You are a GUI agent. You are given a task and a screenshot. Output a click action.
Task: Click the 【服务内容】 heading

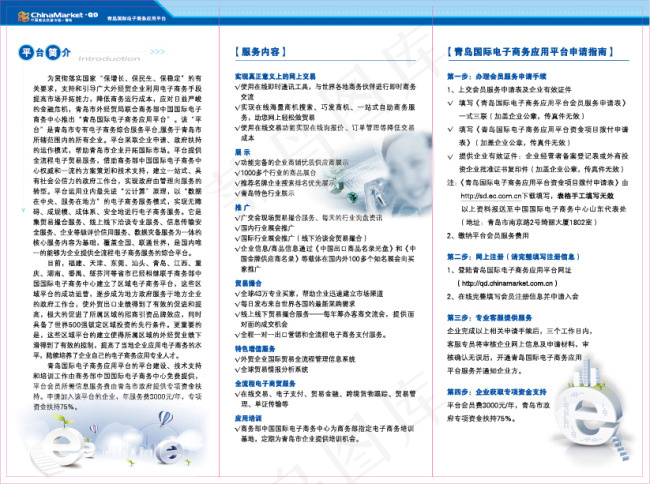[260, 52]
